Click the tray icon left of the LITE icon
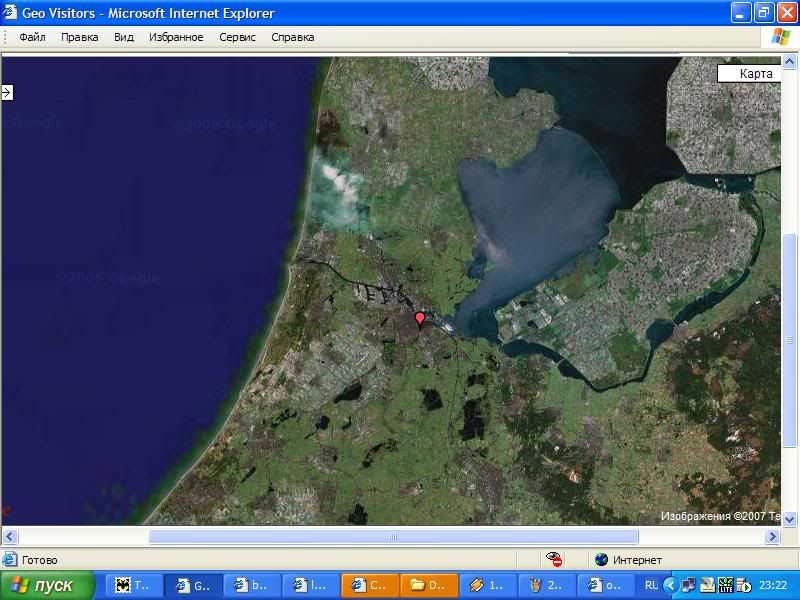Screen dimensions: 800x600 click(707, 585)
